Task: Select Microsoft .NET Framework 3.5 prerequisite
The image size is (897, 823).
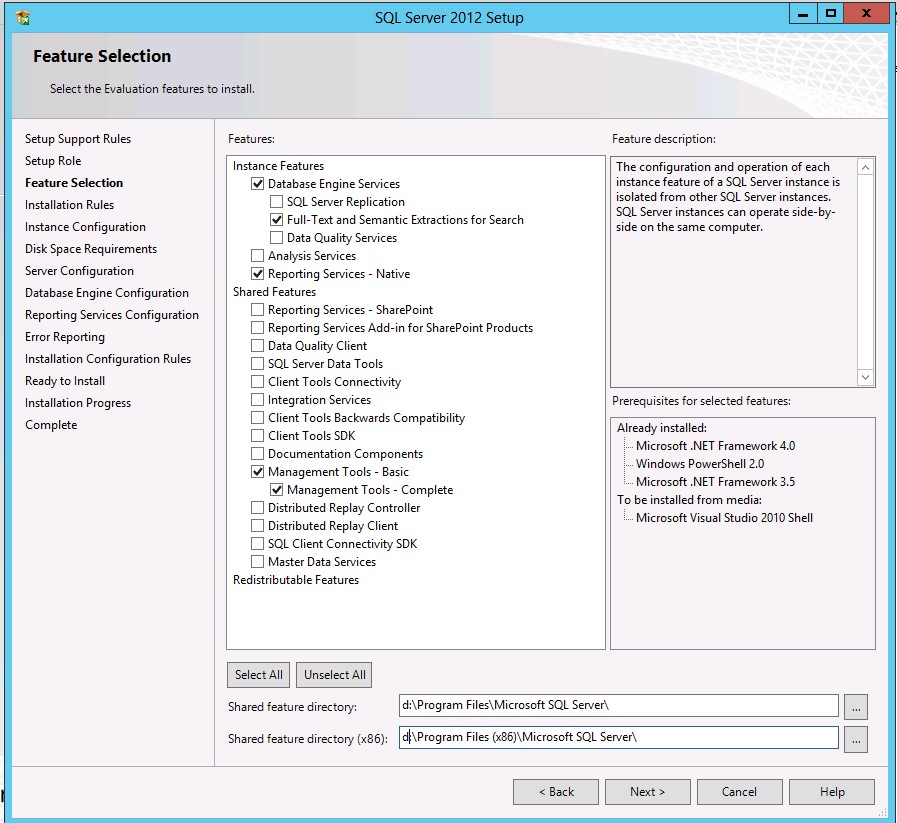Action: (716, 482)
